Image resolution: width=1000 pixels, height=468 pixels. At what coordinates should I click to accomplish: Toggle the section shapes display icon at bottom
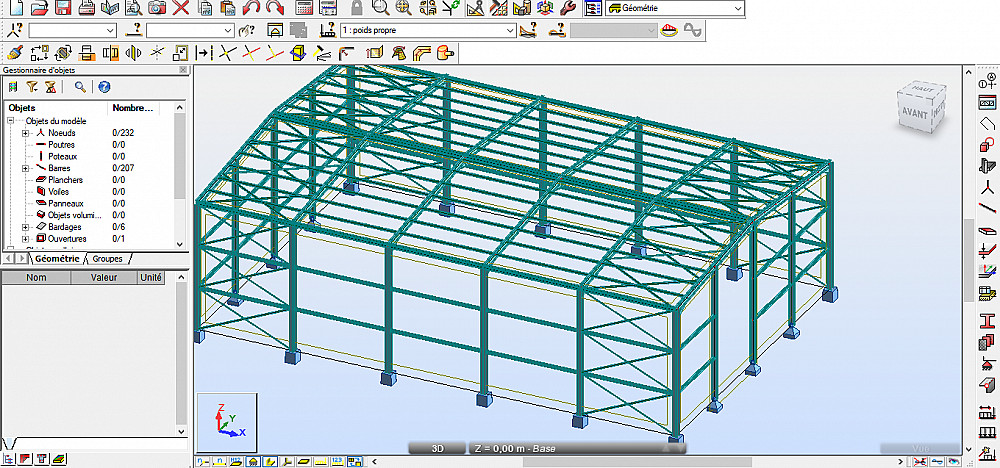pyautogui.click(x=270, y=460)
